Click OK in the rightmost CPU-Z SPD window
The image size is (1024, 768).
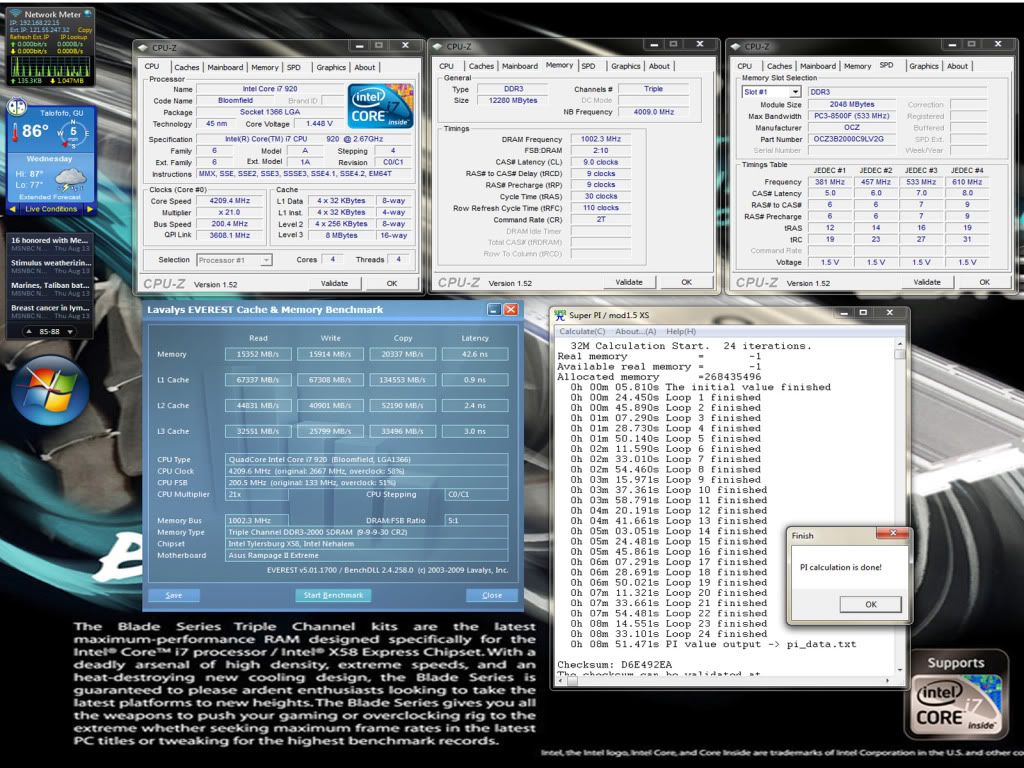[x=984, y=282]
